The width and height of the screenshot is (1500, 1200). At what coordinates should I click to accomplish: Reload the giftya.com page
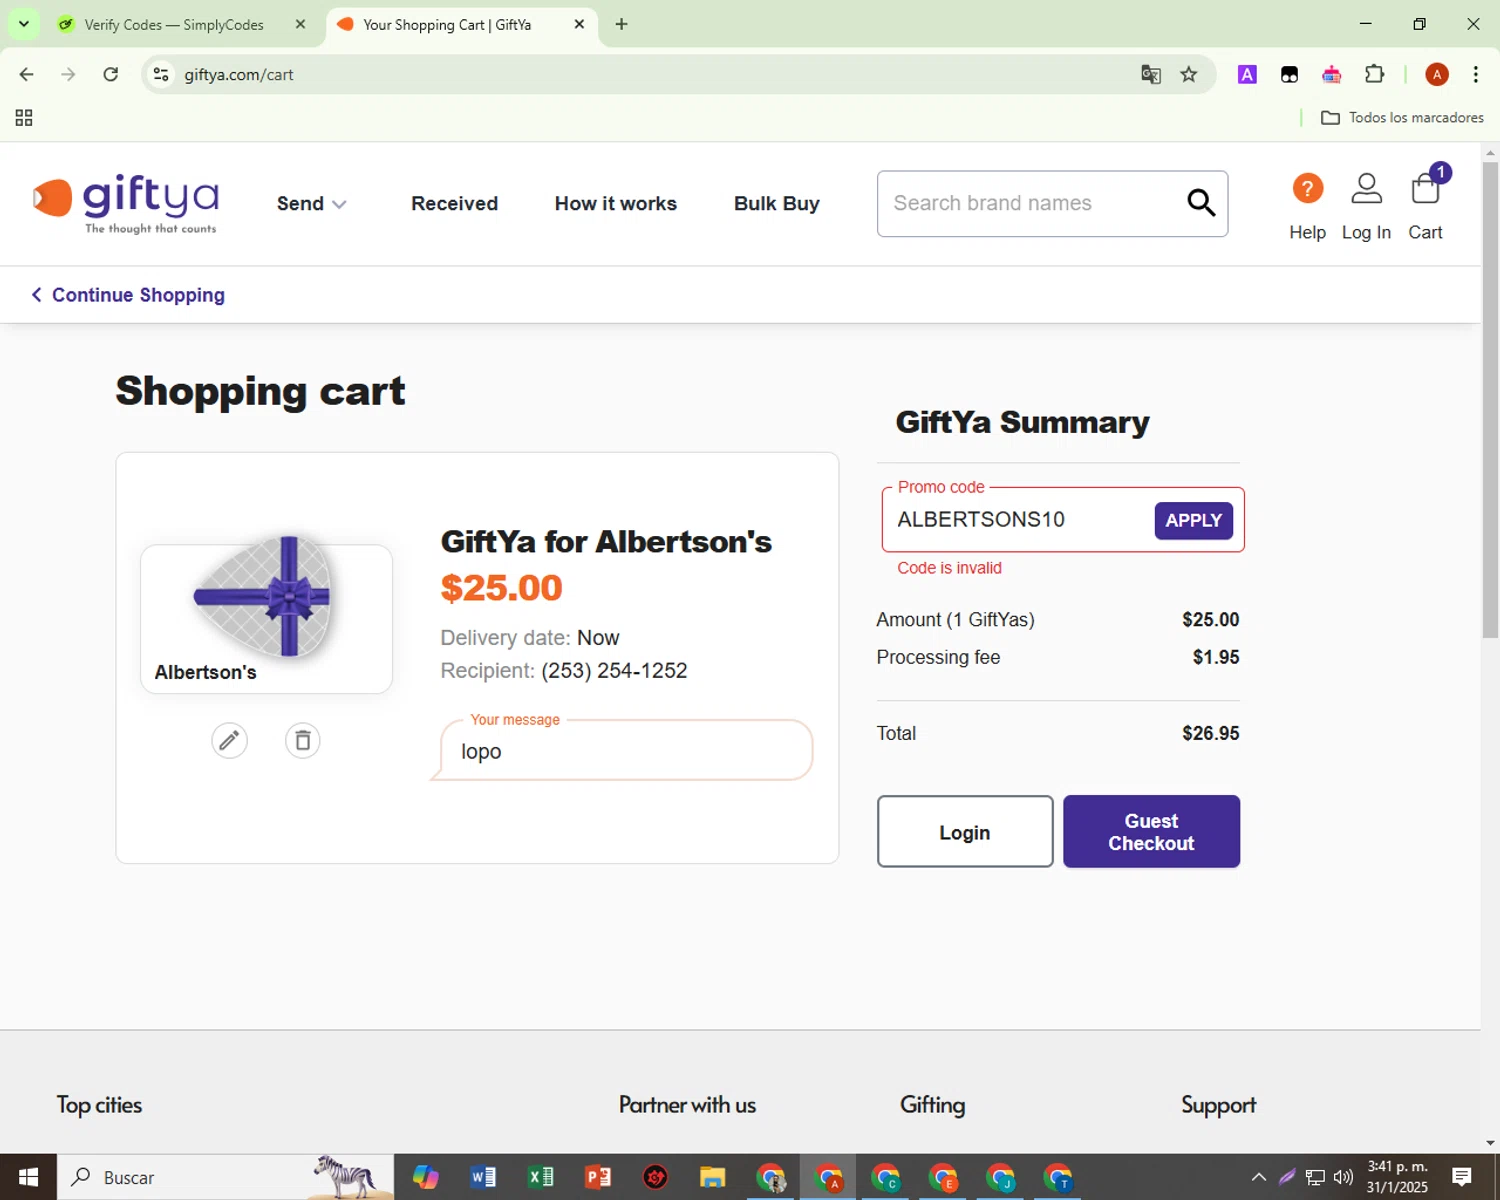111,74
